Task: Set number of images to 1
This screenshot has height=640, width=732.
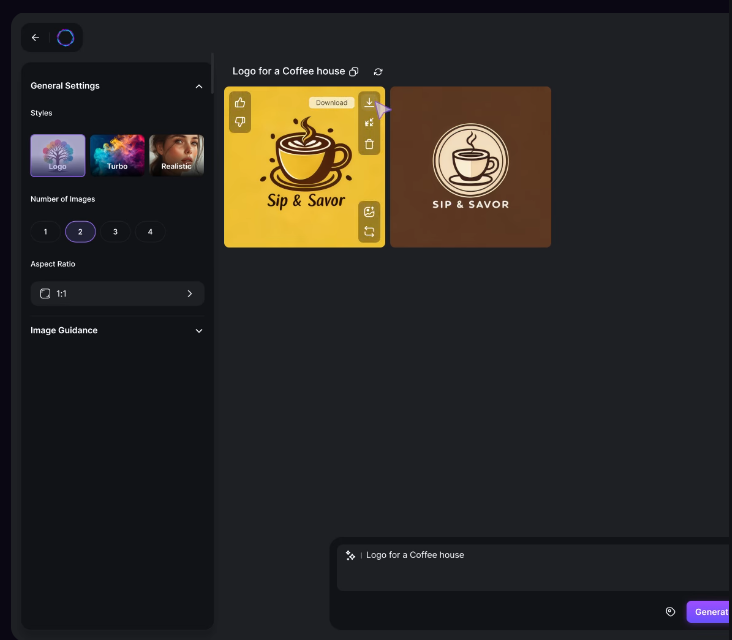Action: click(45, 232)
